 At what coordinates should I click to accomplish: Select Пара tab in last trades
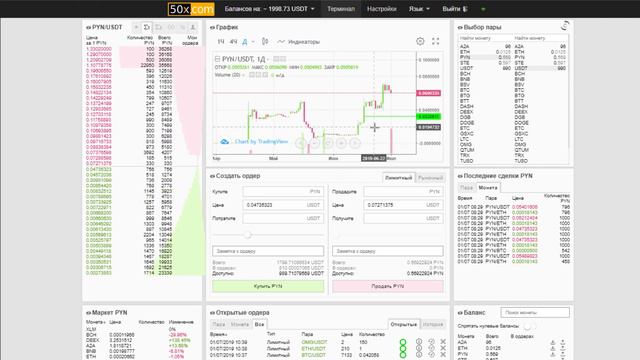(x=466, y=188)
